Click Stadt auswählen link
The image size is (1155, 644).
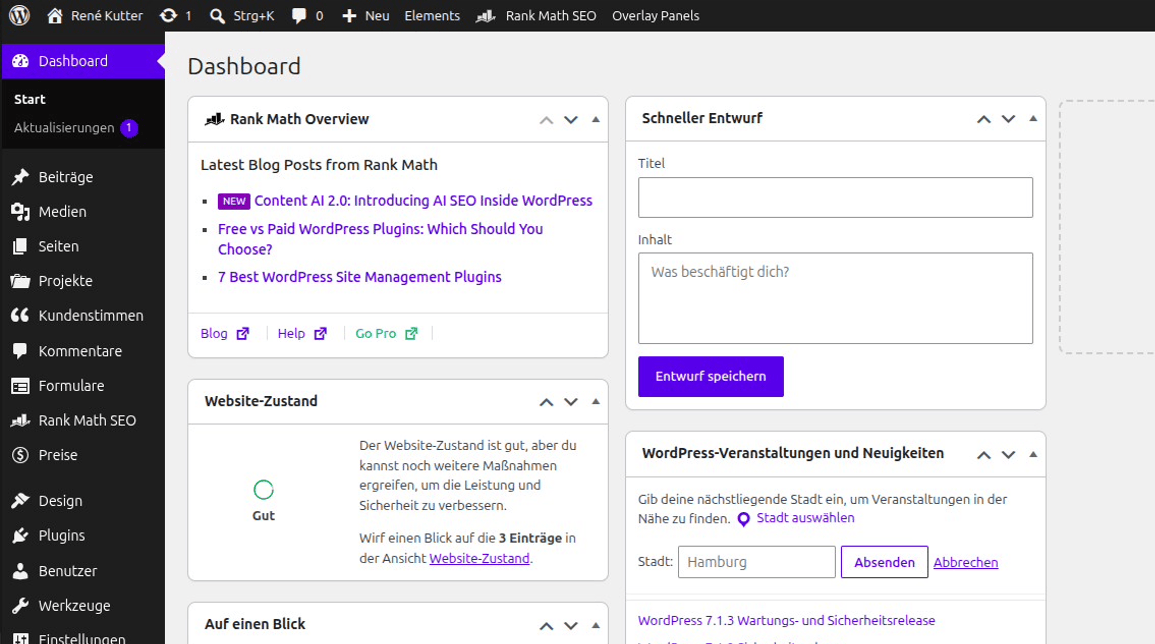(x=805, y=518)
